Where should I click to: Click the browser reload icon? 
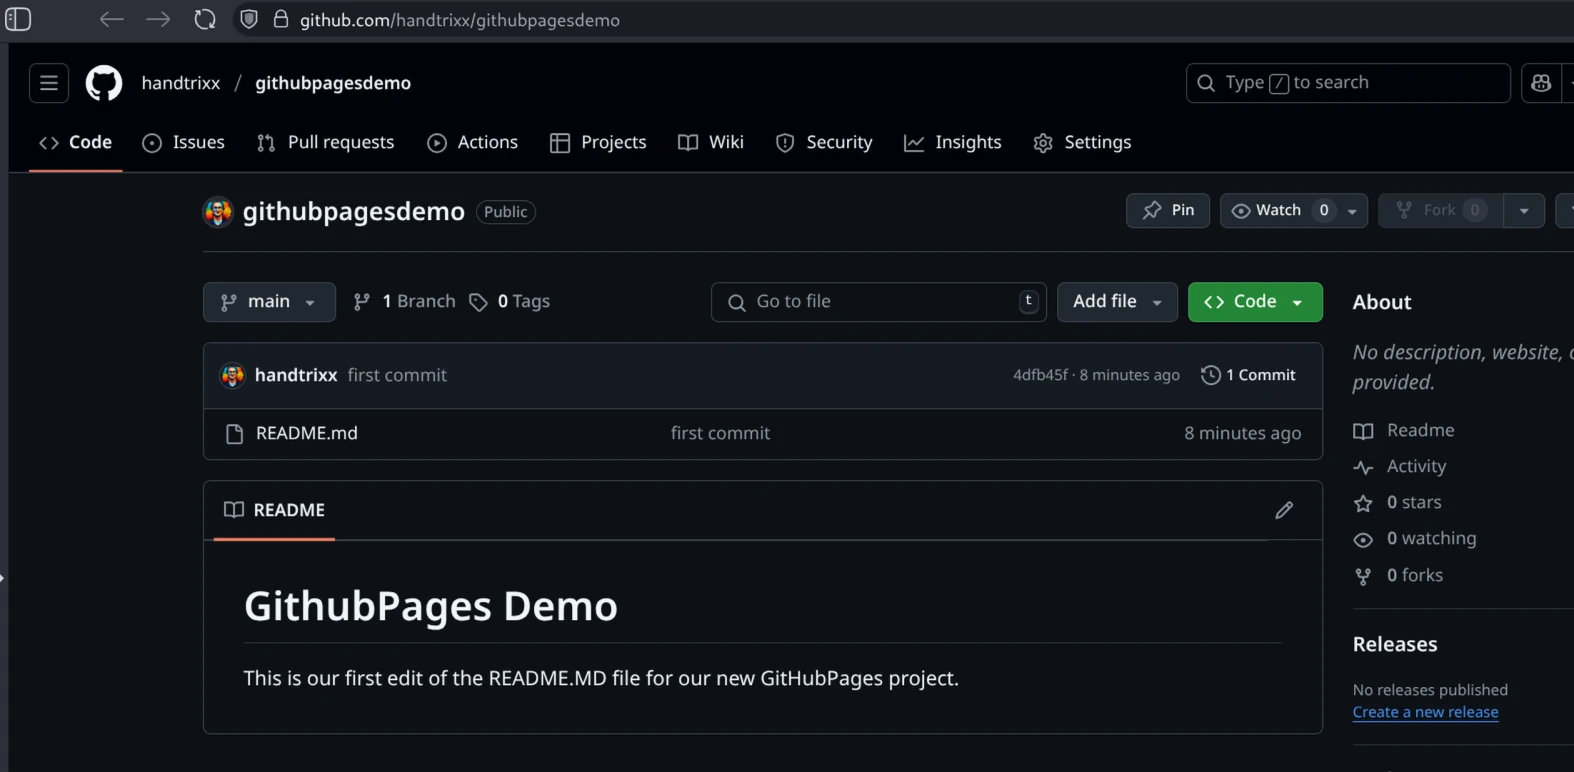coord(205,20)
